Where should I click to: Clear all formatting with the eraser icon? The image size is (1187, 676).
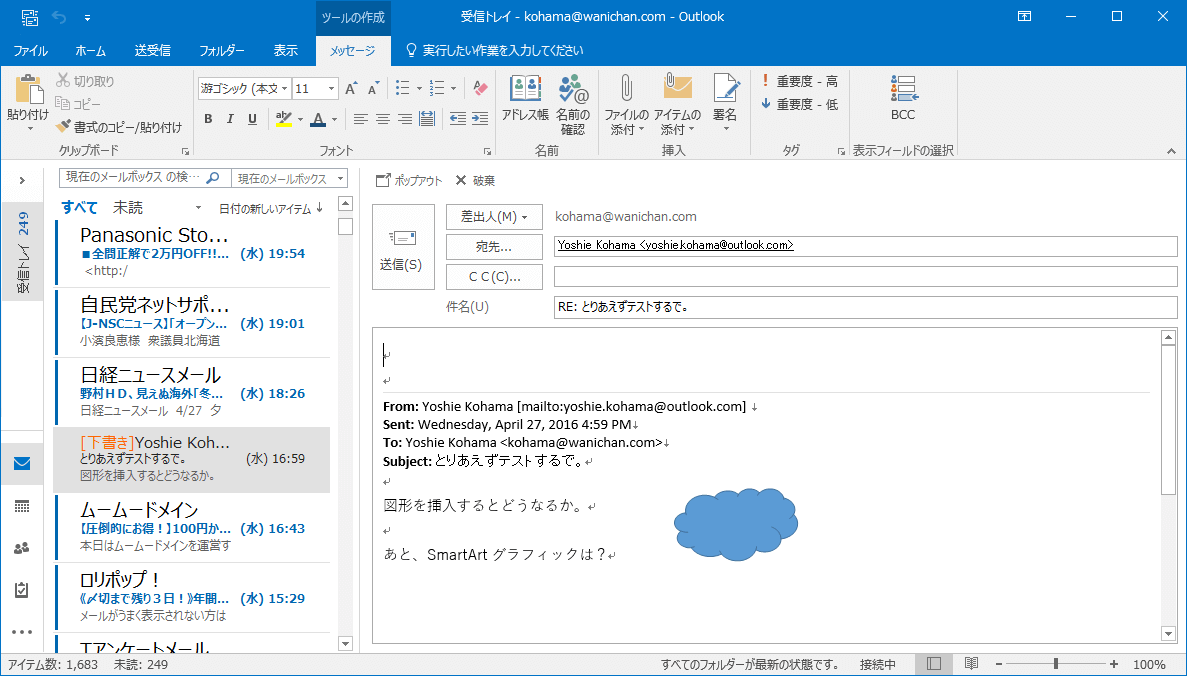(480, 89)
